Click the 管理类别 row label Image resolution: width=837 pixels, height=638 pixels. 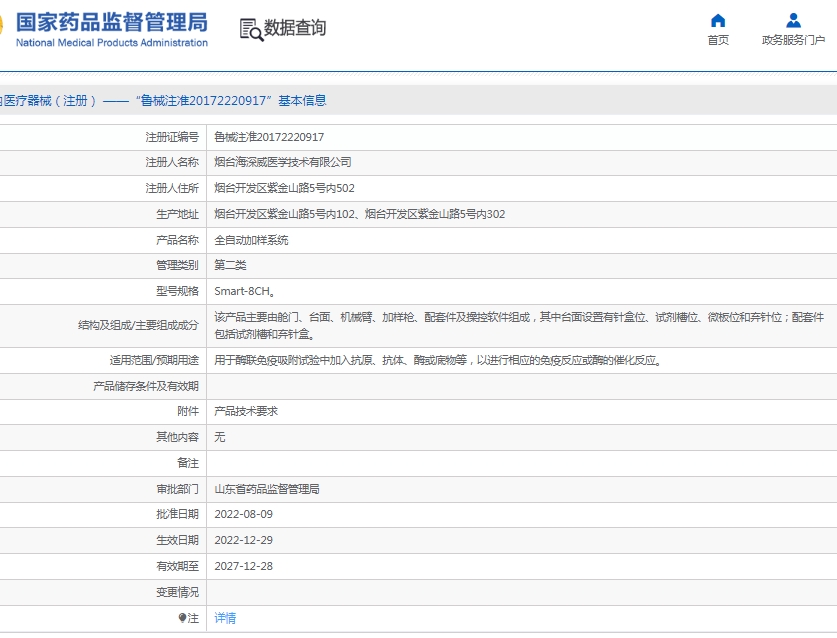[x=177, y=265]
